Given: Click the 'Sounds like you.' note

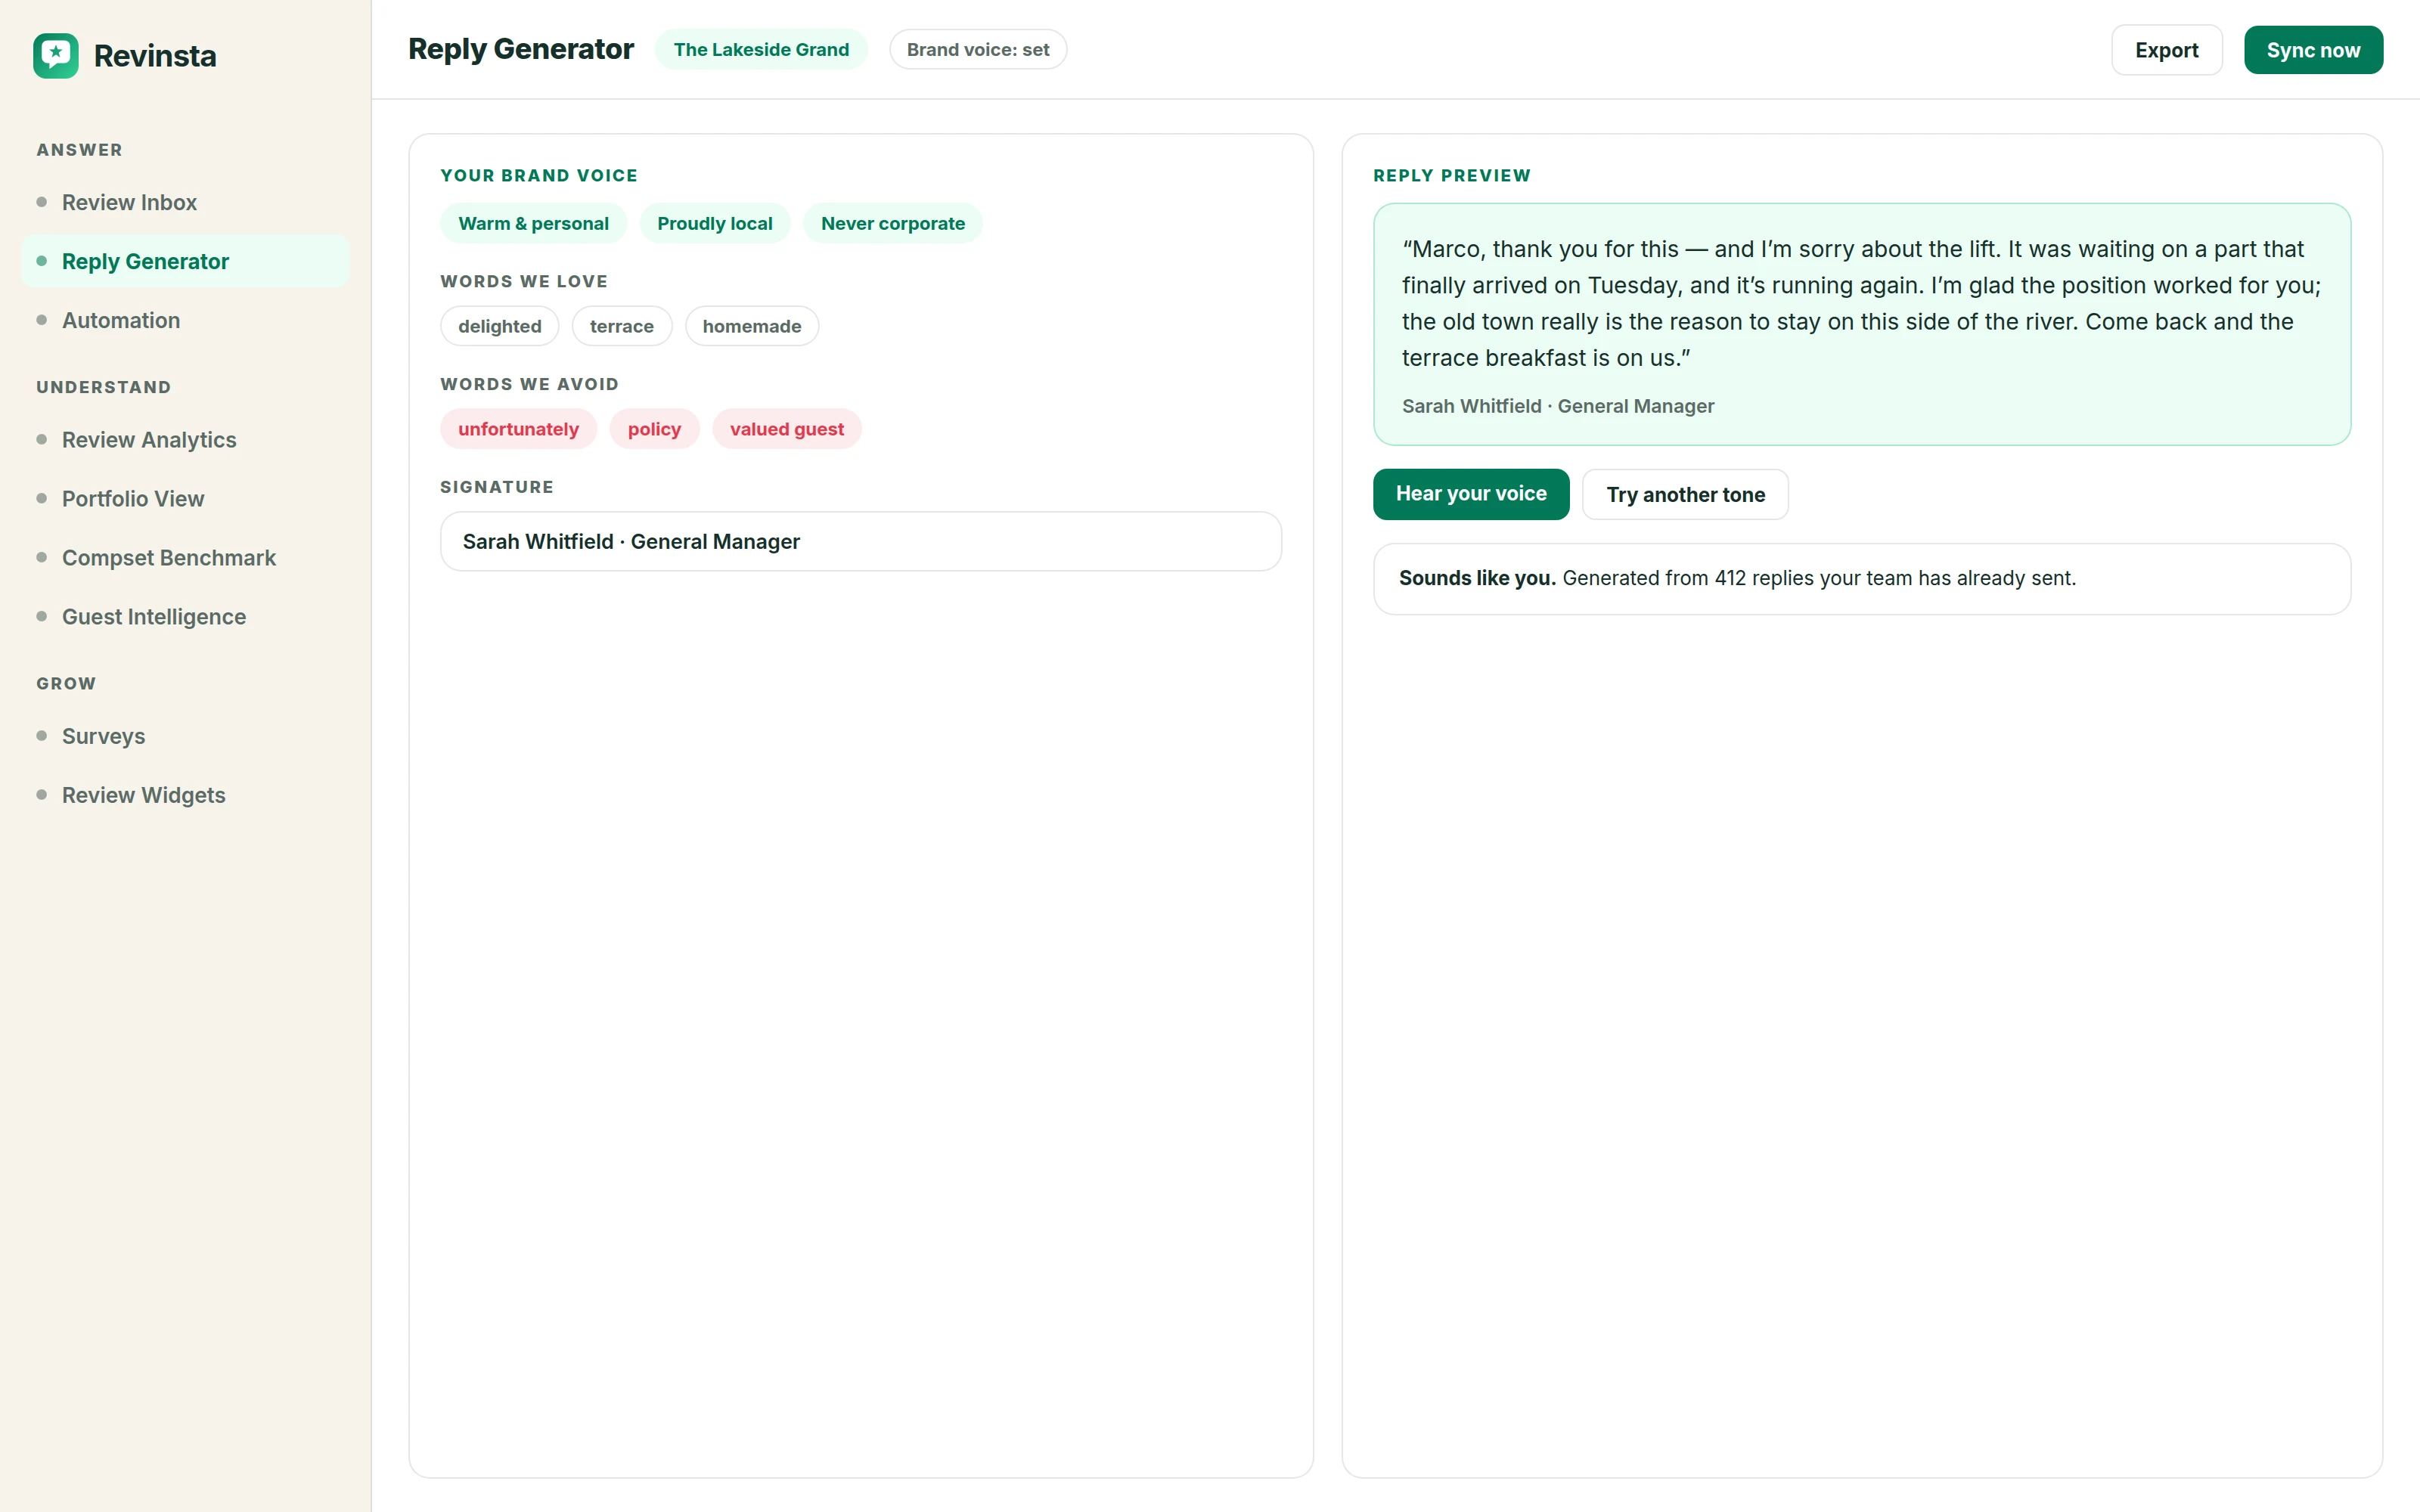Looking at the screenshot, I should pos(1861,578).
